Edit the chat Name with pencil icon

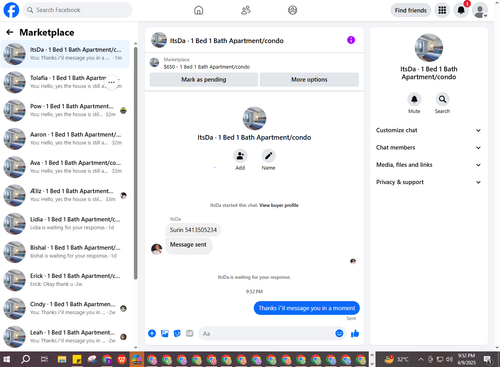click(268, 156)
